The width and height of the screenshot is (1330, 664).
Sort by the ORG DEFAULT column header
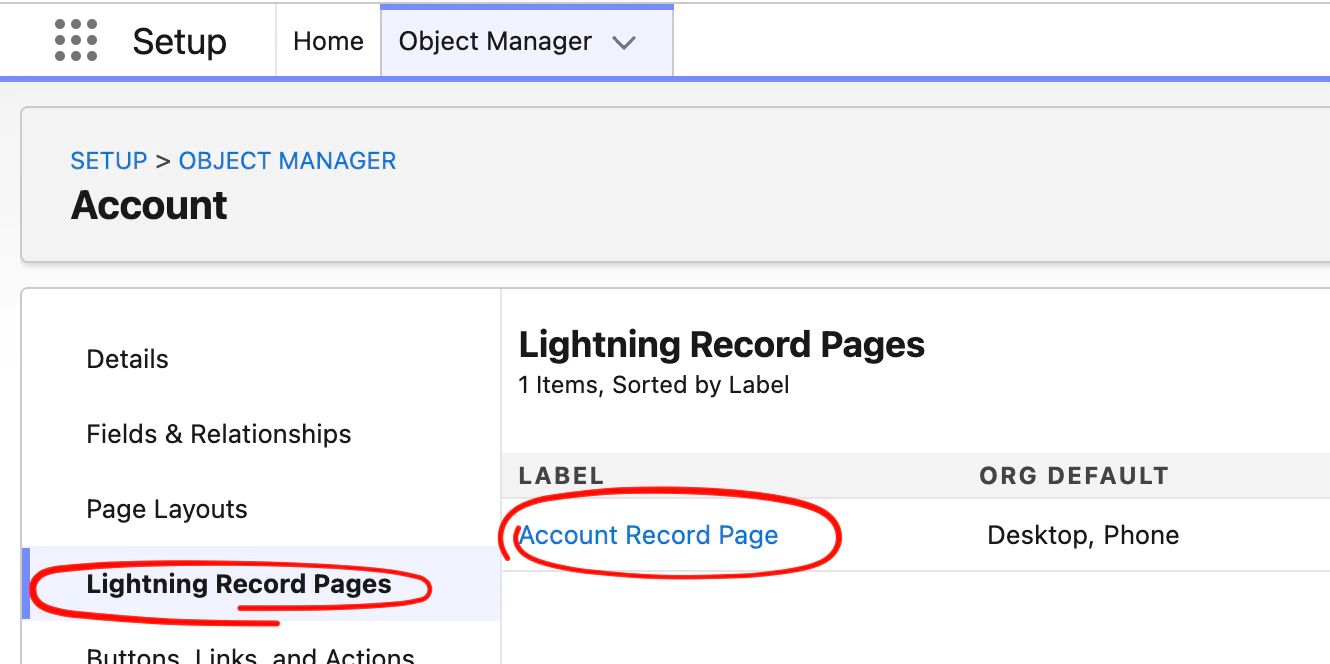click(1074, 476)
